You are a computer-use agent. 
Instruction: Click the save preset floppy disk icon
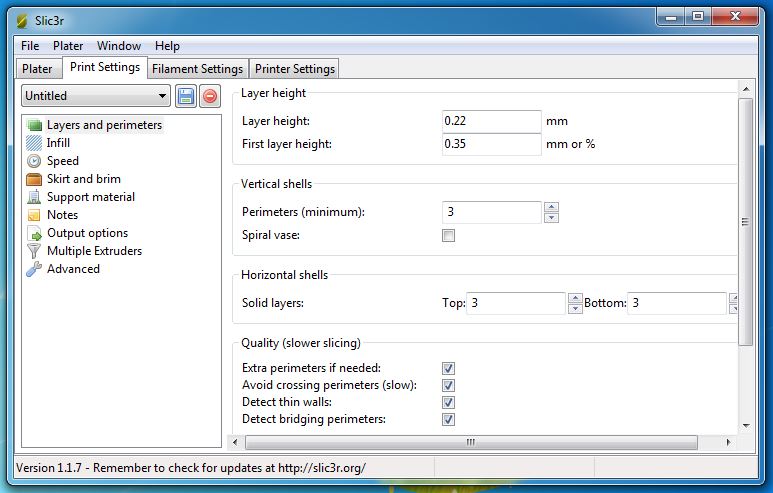(185, 96)
